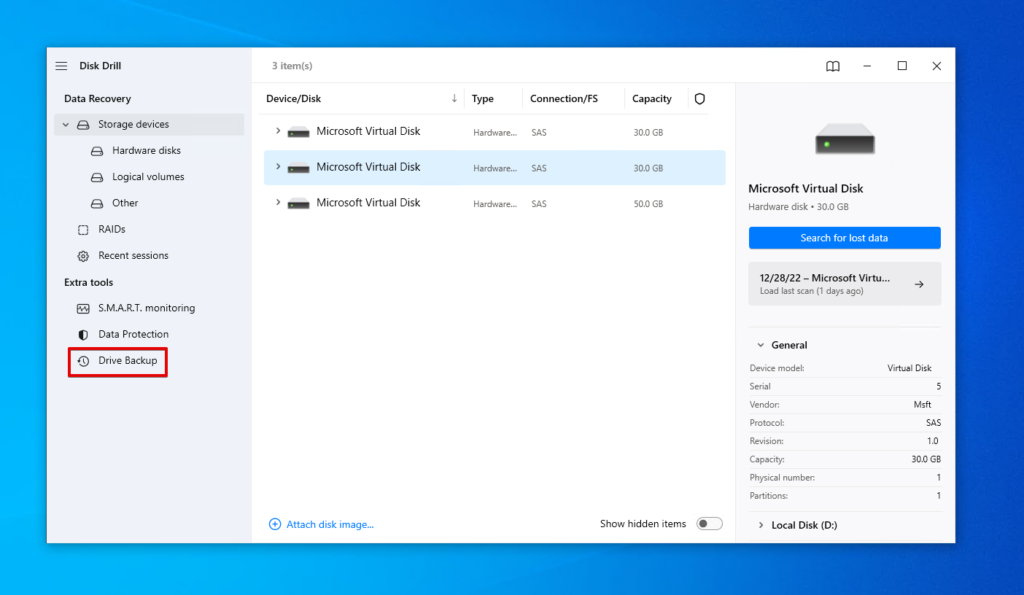This screenshot has width=1024, height=595.
Task: Click the Data Recovery section heading
Action: click(x=97, y=99)
